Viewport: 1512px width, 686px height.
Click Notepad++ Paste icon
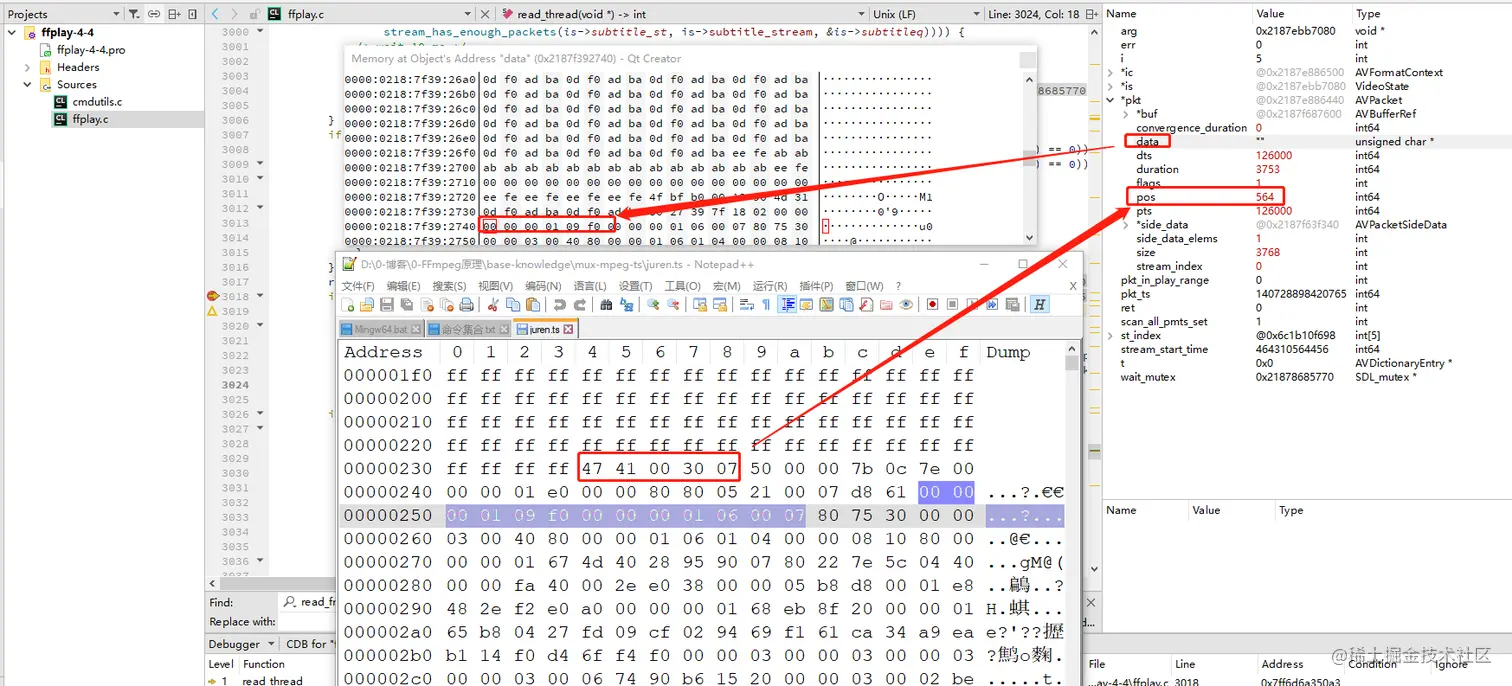[x=533, y=305]
